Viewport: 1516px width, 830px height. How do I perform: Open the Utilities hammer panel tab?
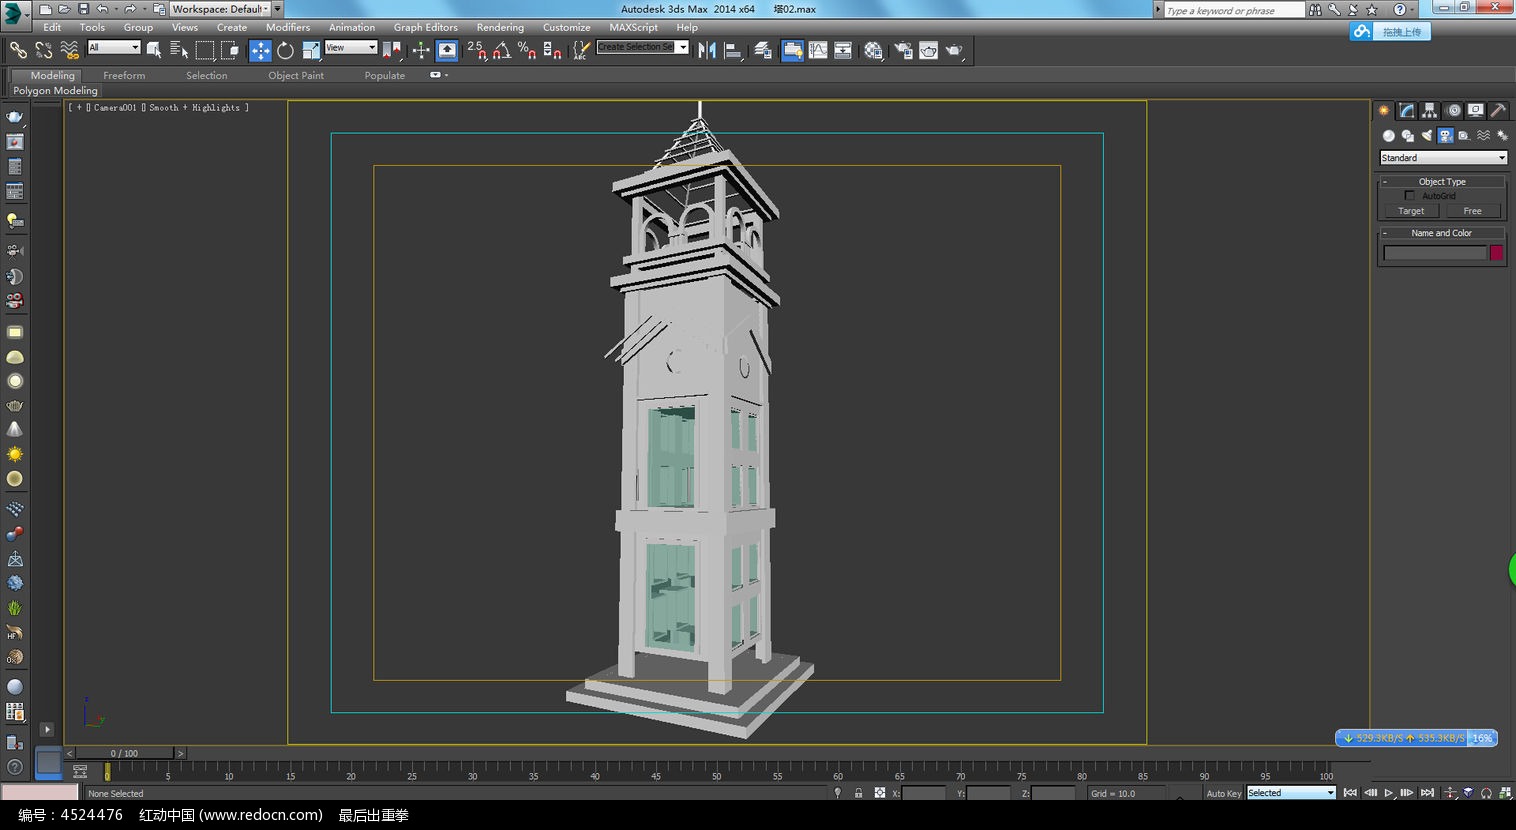(1498, 111)
